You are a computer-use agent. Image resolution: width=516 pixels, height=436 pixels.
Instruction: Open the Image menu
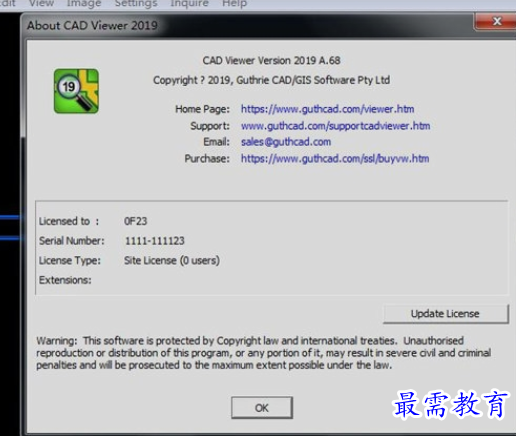(x=84, y=3)
